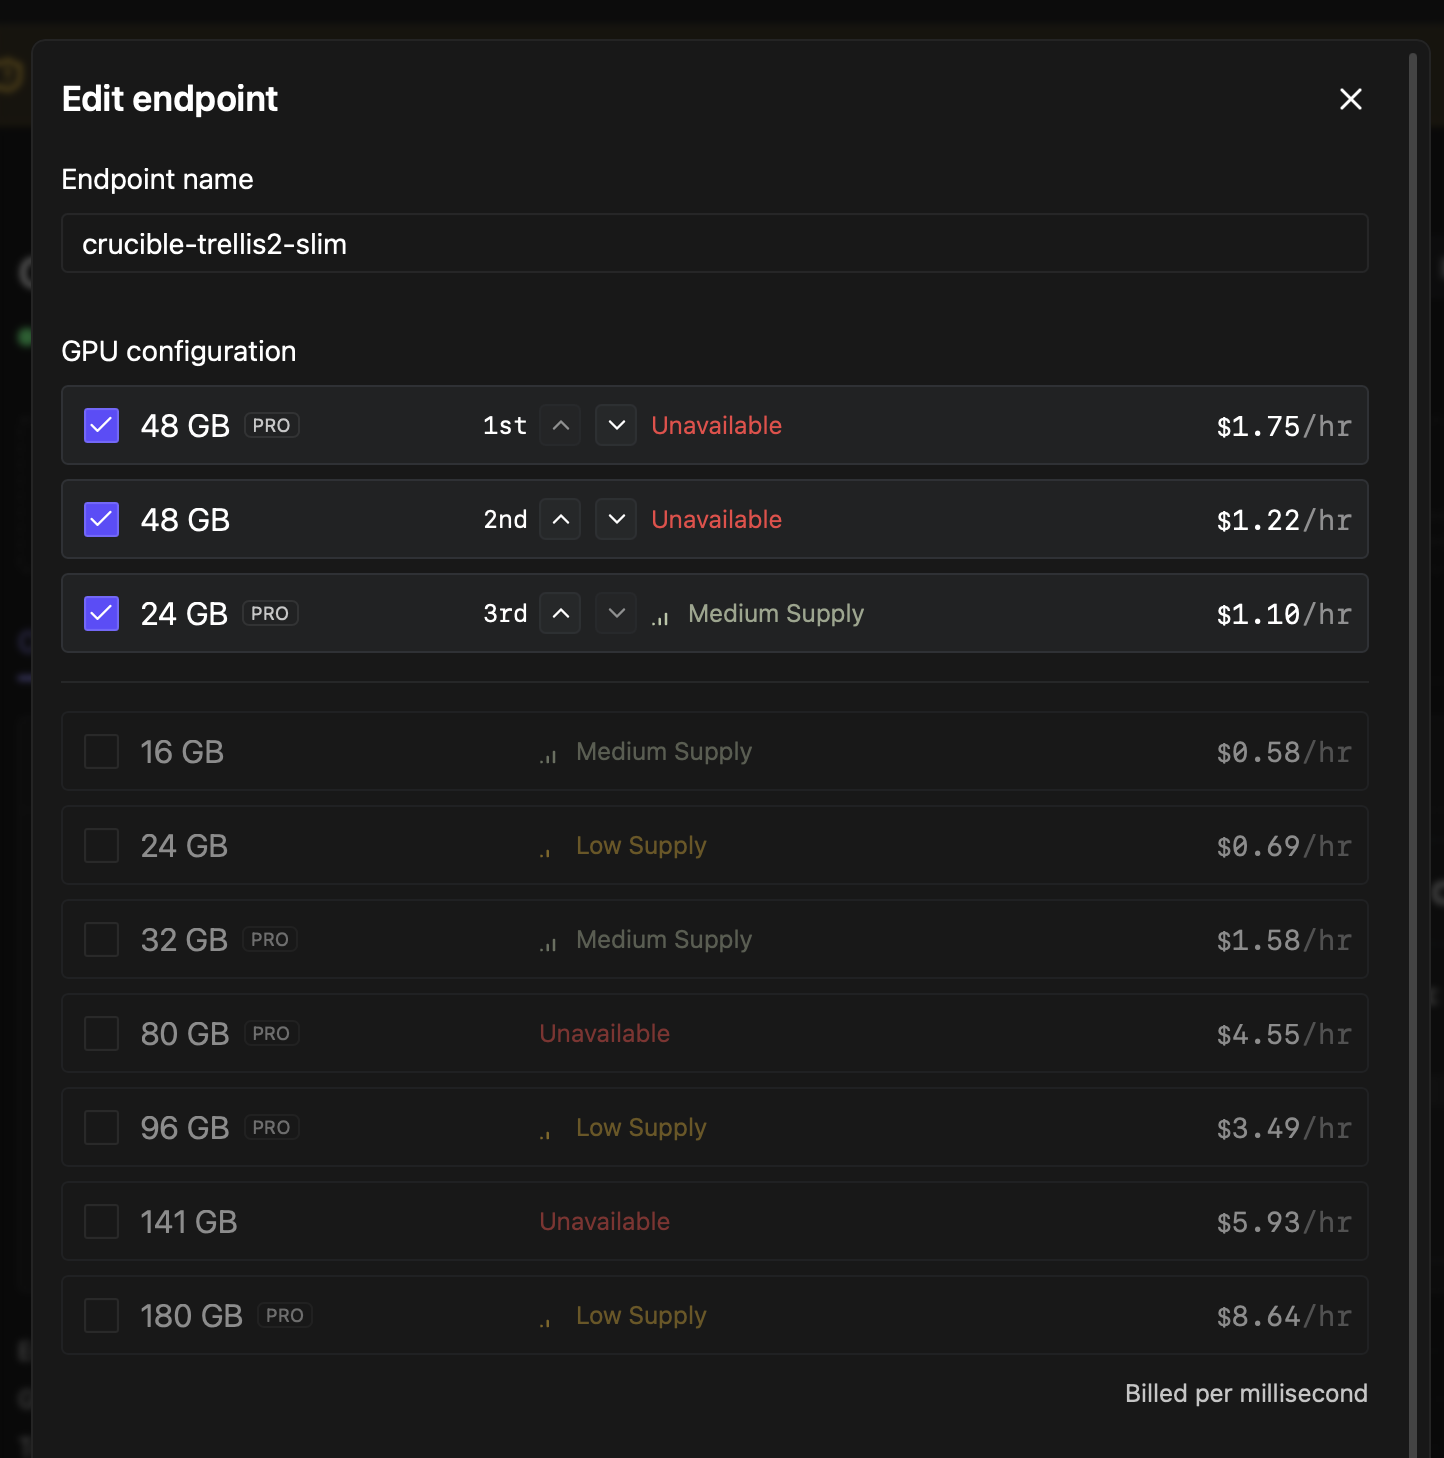Move the 3rd priority 24 GB PRO up

(560, 613)
